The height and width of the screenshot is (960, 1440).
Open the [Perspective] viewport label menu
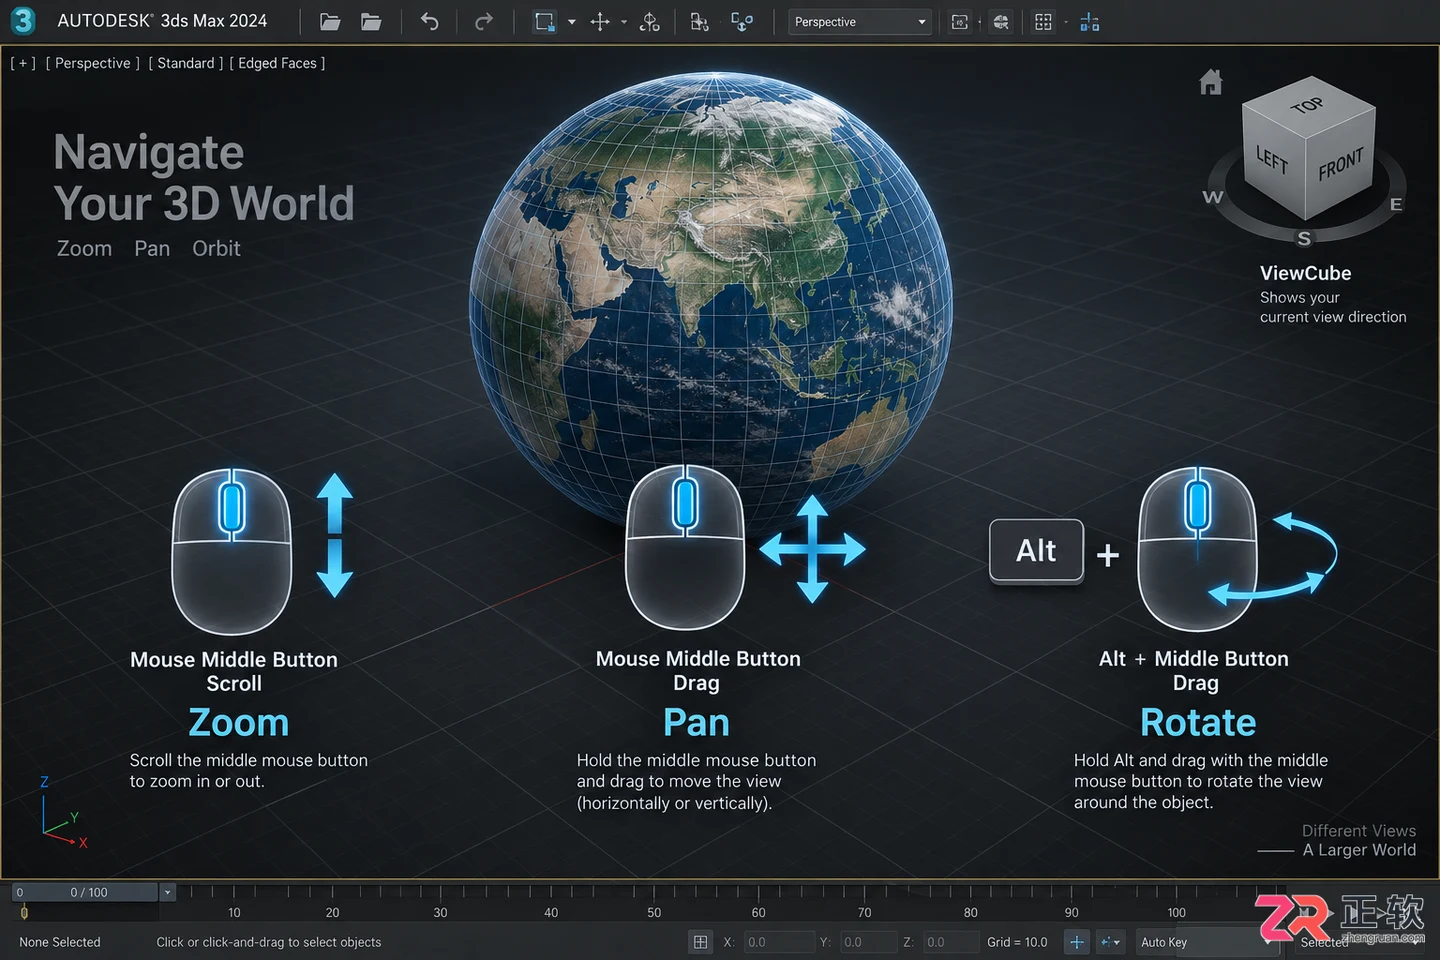[93, 63]
